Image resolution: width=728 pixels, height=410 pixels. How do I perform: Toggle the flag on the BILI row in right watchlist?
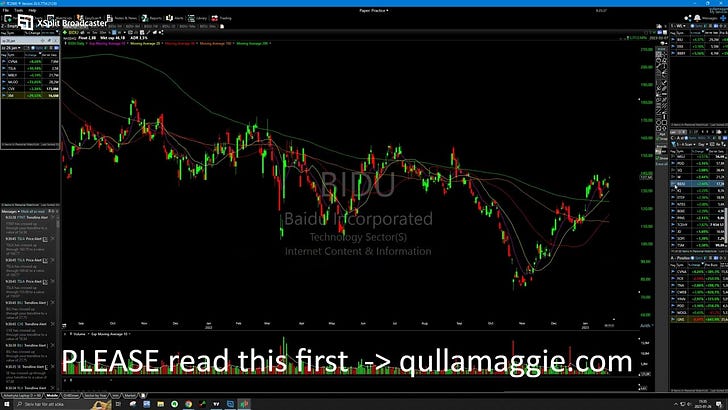pos(673,40)
